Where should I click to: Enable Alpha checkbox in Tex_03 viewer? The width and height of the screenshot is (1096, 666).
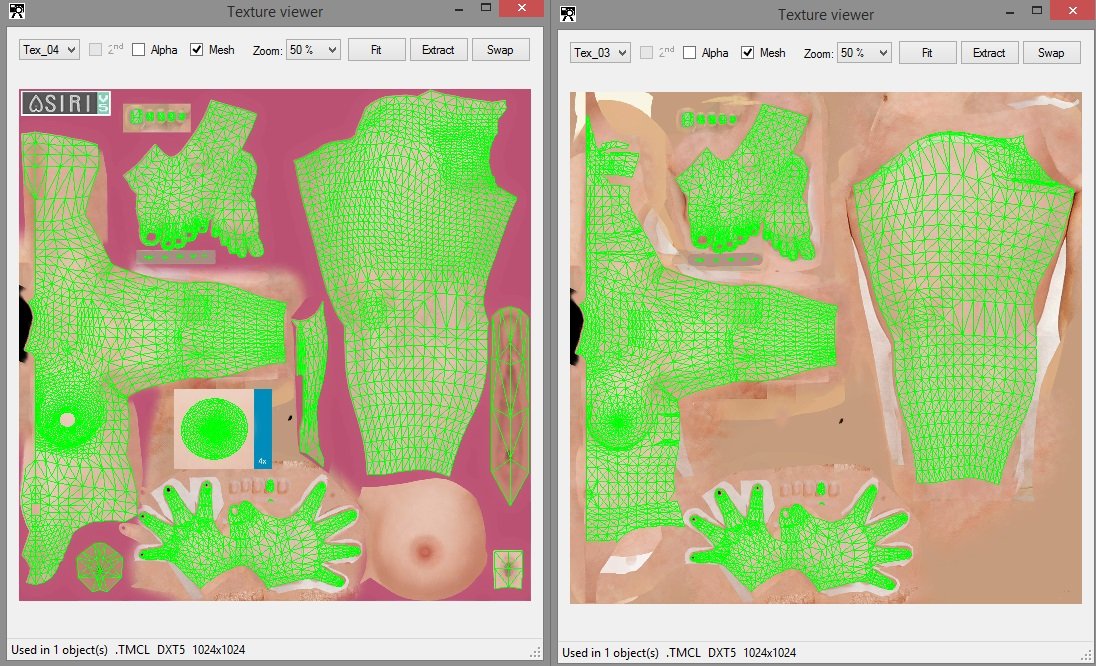pos(689,52)
